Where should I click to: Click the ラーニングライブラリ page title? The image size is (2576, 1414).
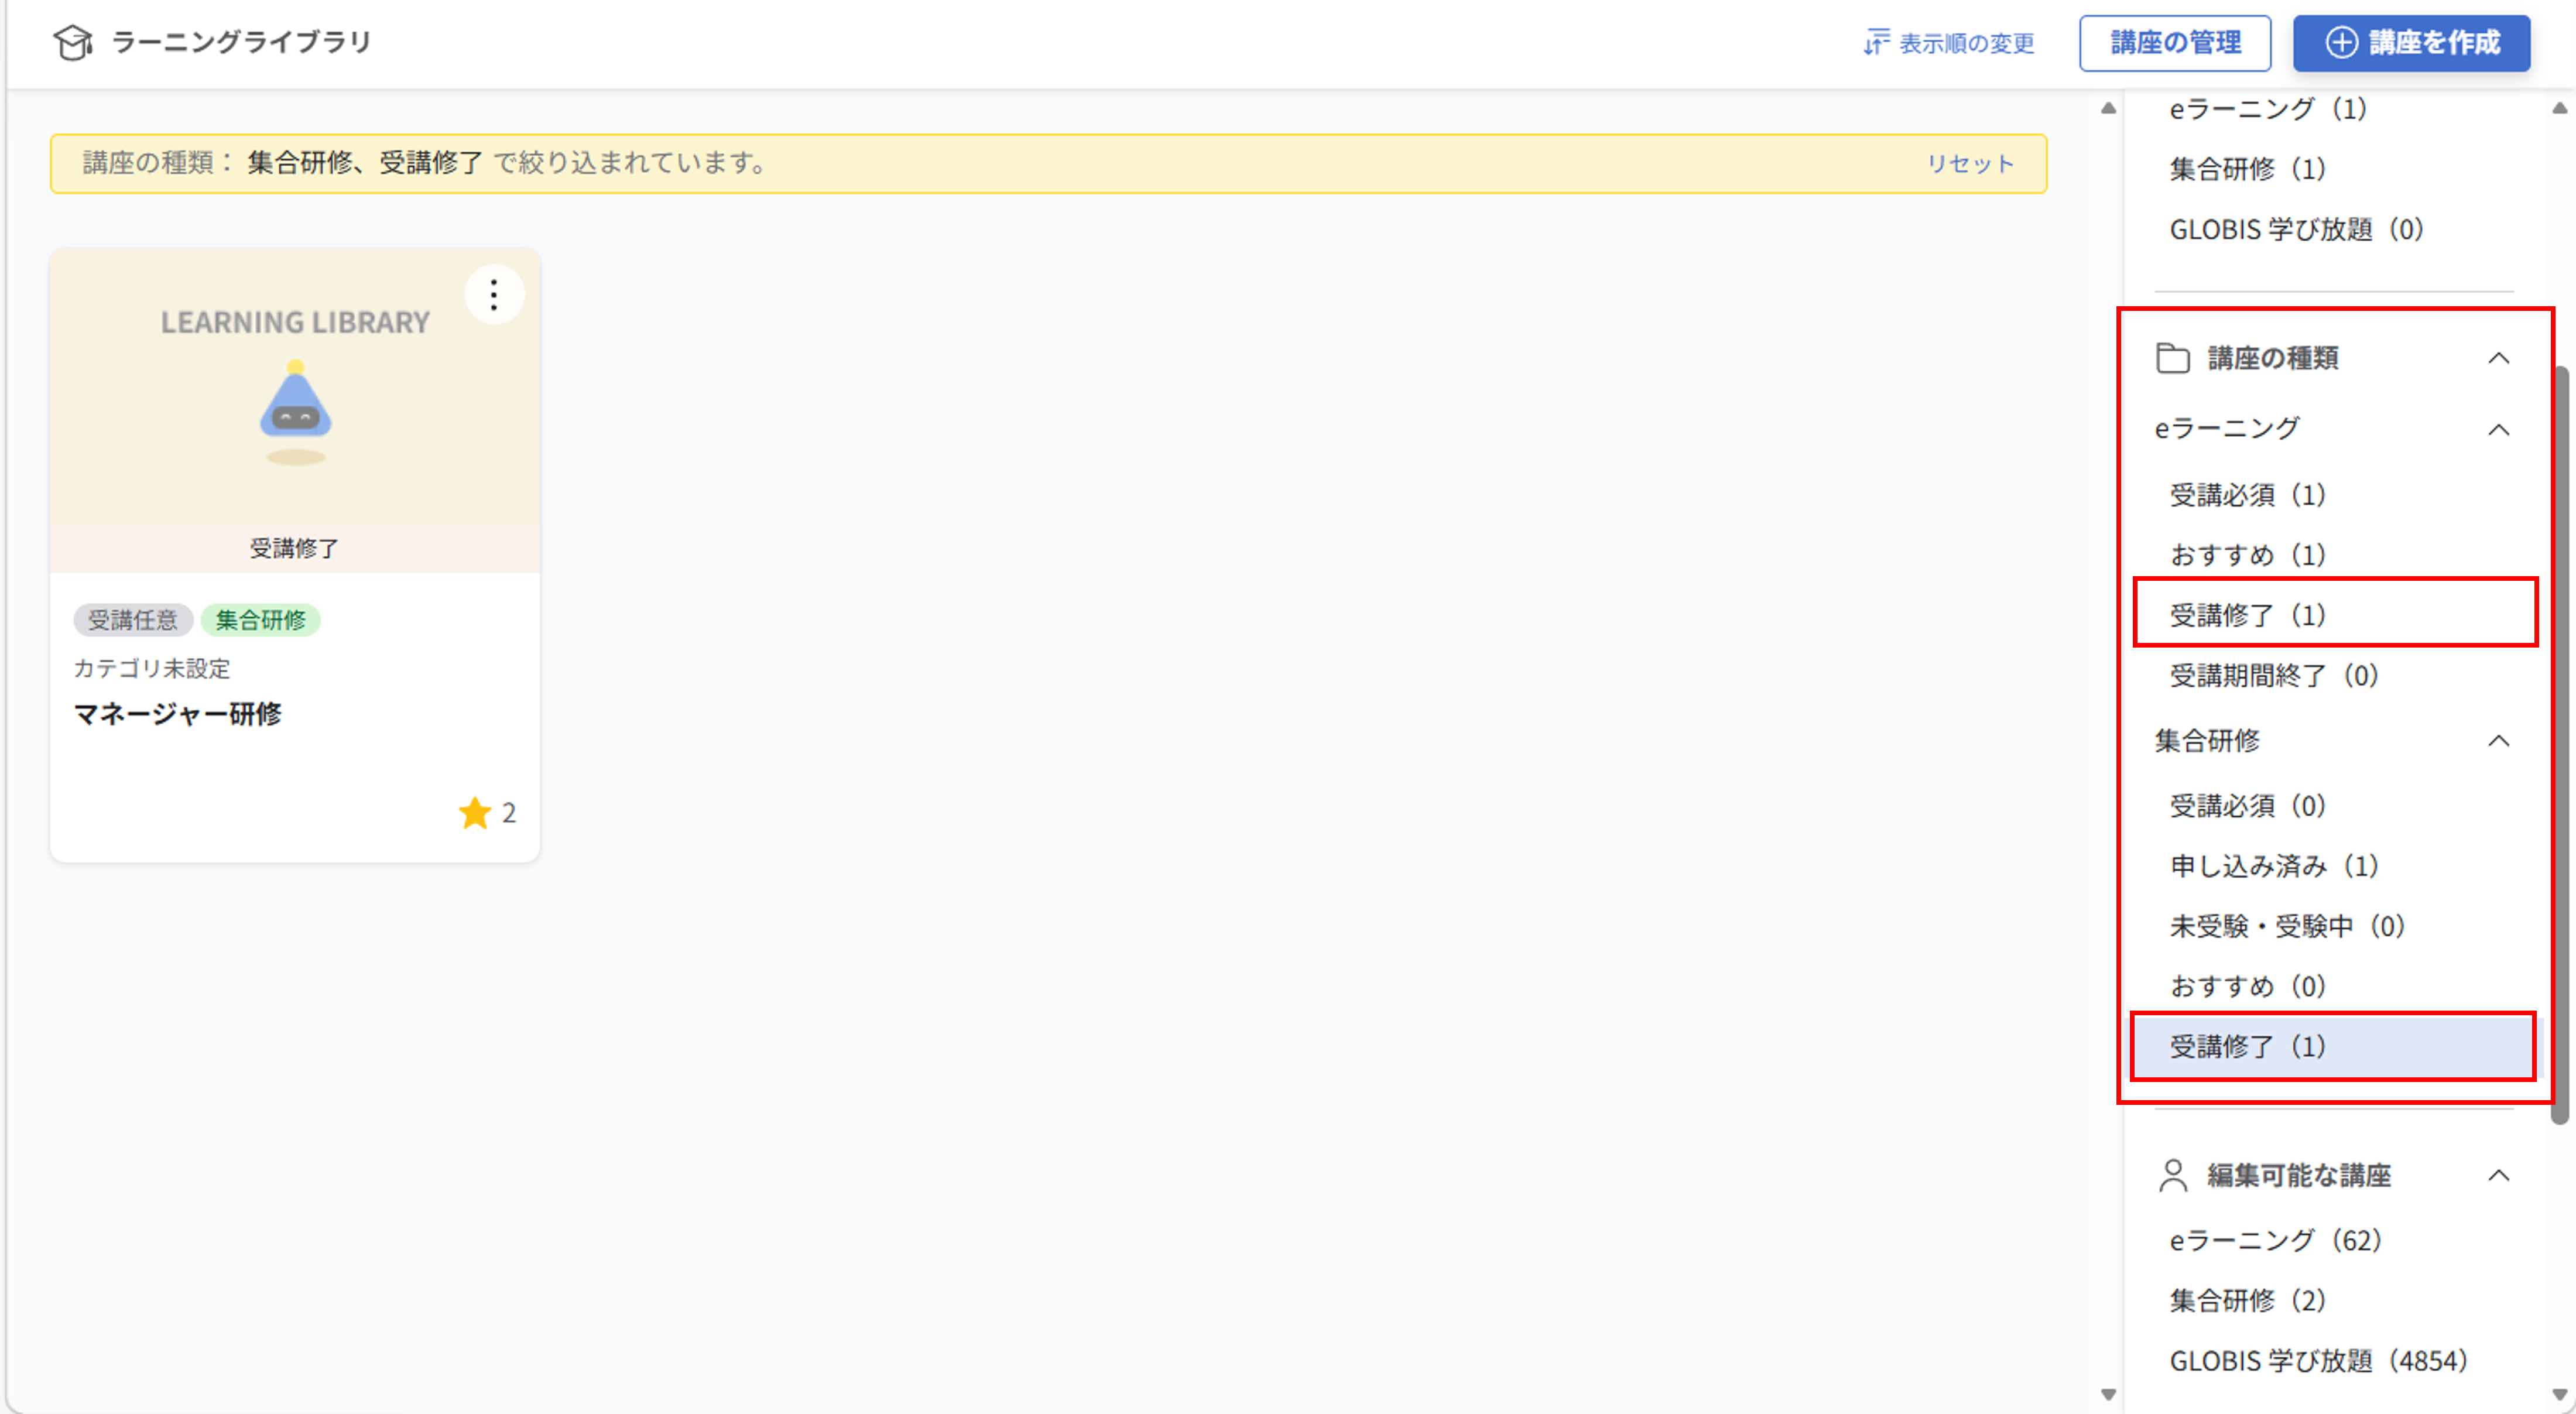point(241,42)
